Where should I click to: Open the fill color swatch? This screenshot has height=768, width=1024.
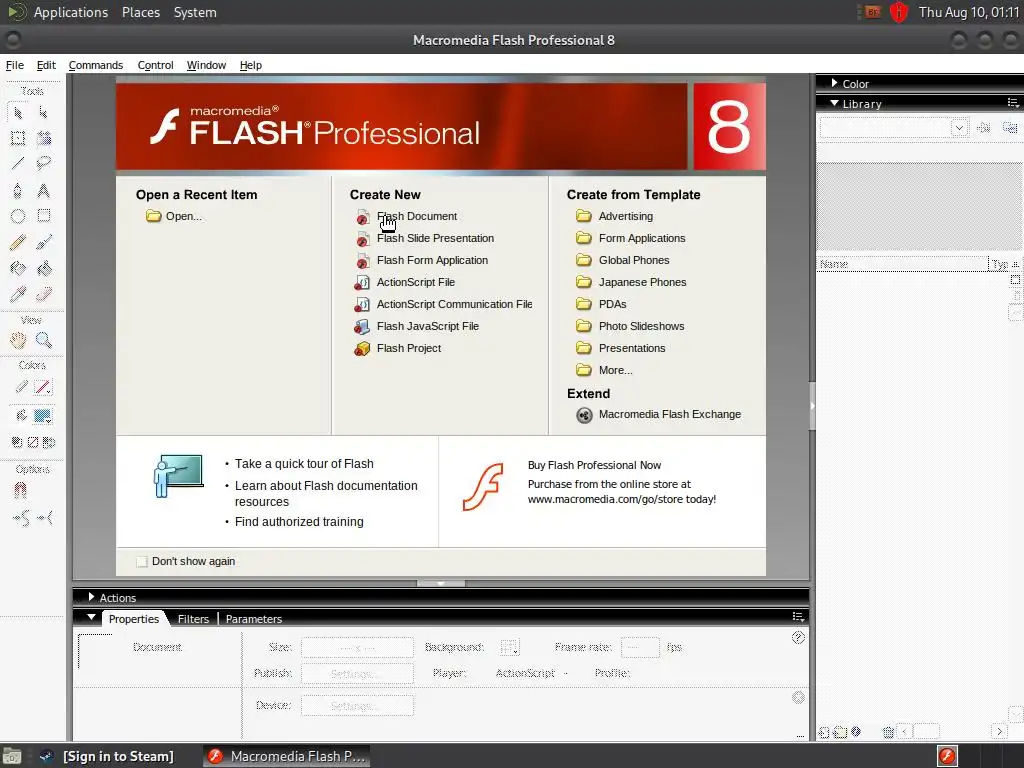(x=43, y=416)
